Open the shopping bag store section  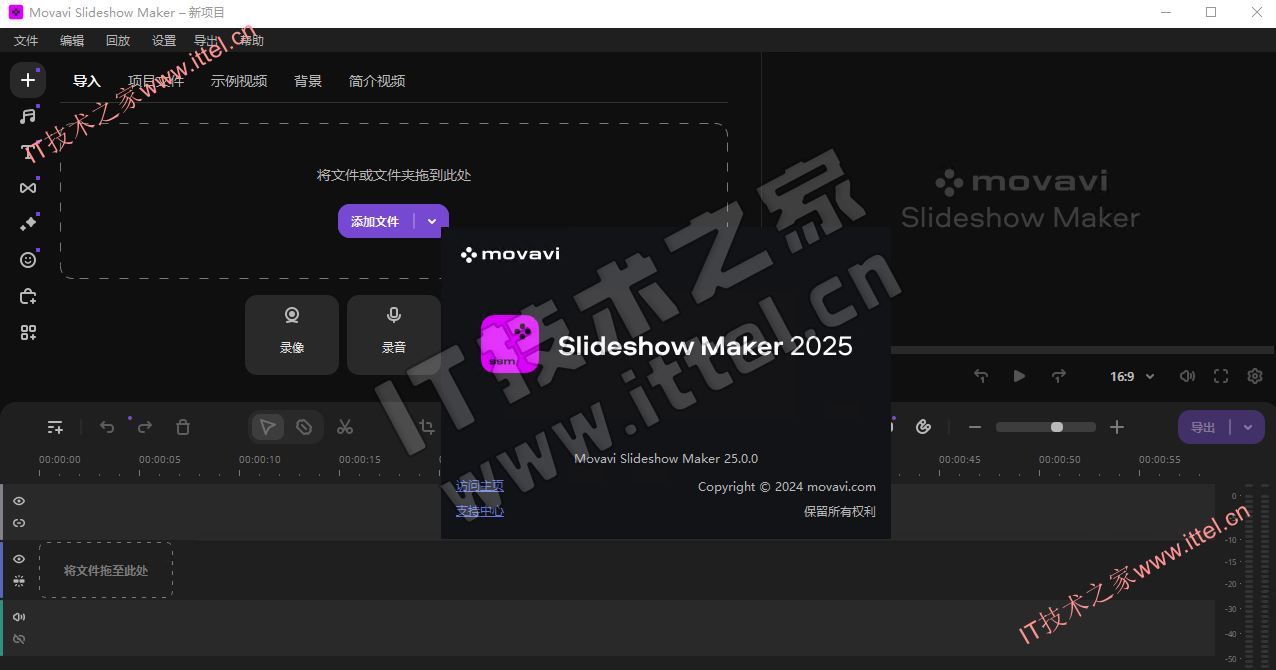[x=28, y=296]
